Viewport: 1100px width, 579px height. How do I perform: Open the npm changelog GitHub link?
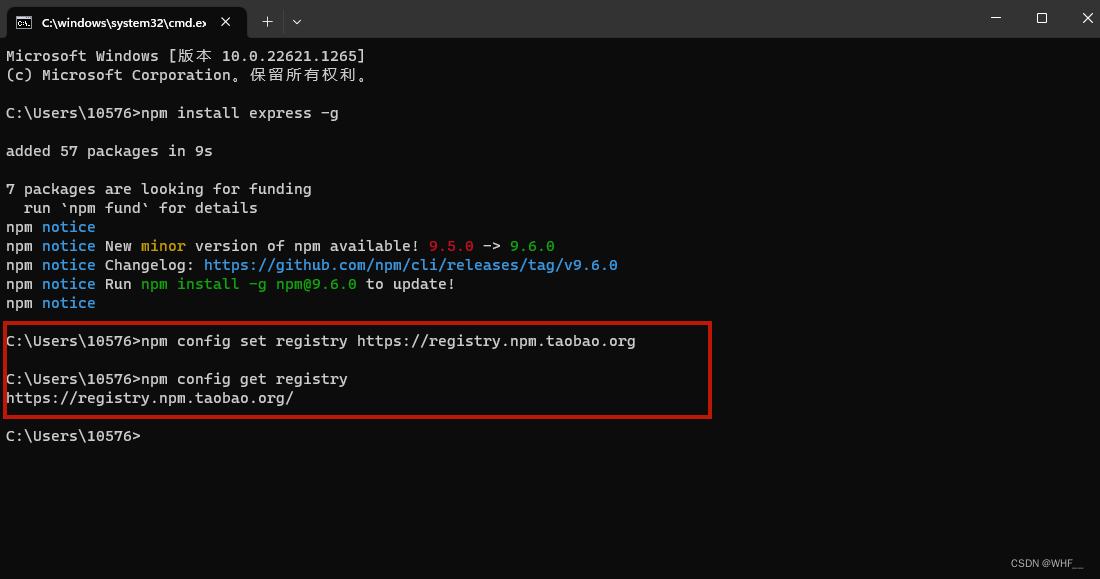tap(410, 265)
